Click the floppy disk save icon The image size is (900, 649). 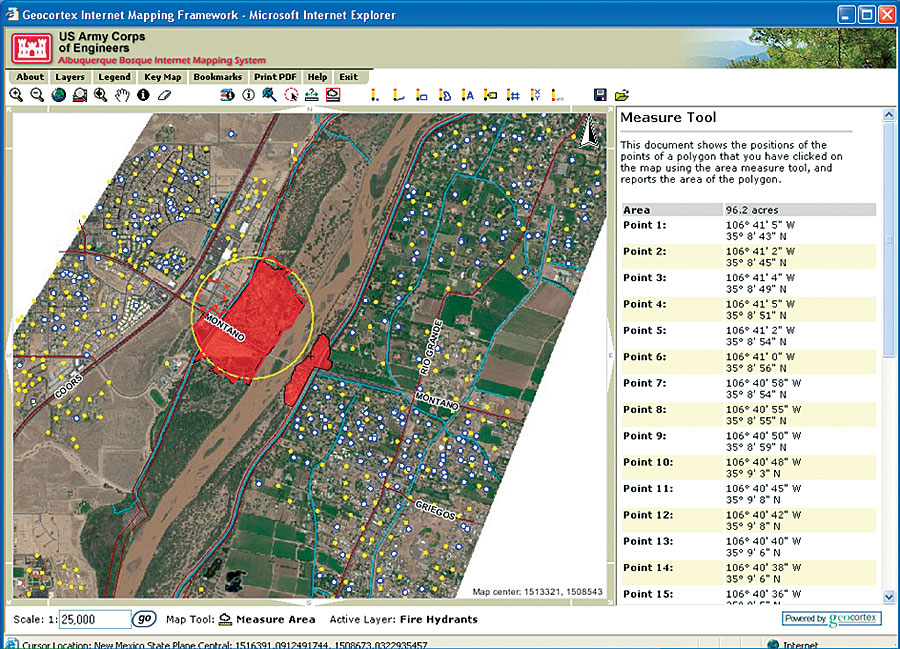tap(600, 95)
